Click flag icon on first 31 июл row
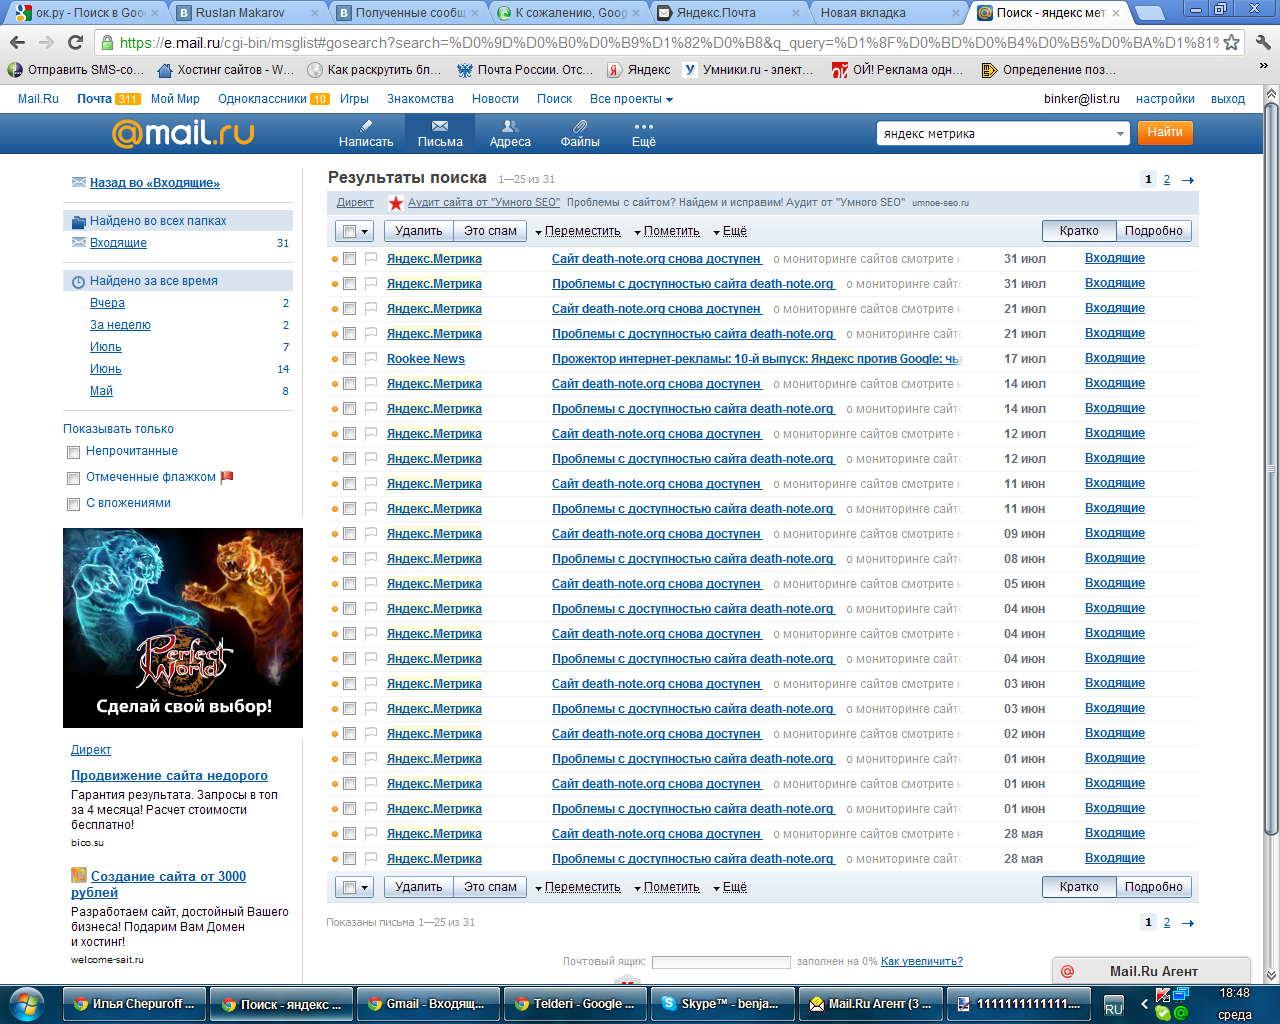 click(x=371, y=259)
